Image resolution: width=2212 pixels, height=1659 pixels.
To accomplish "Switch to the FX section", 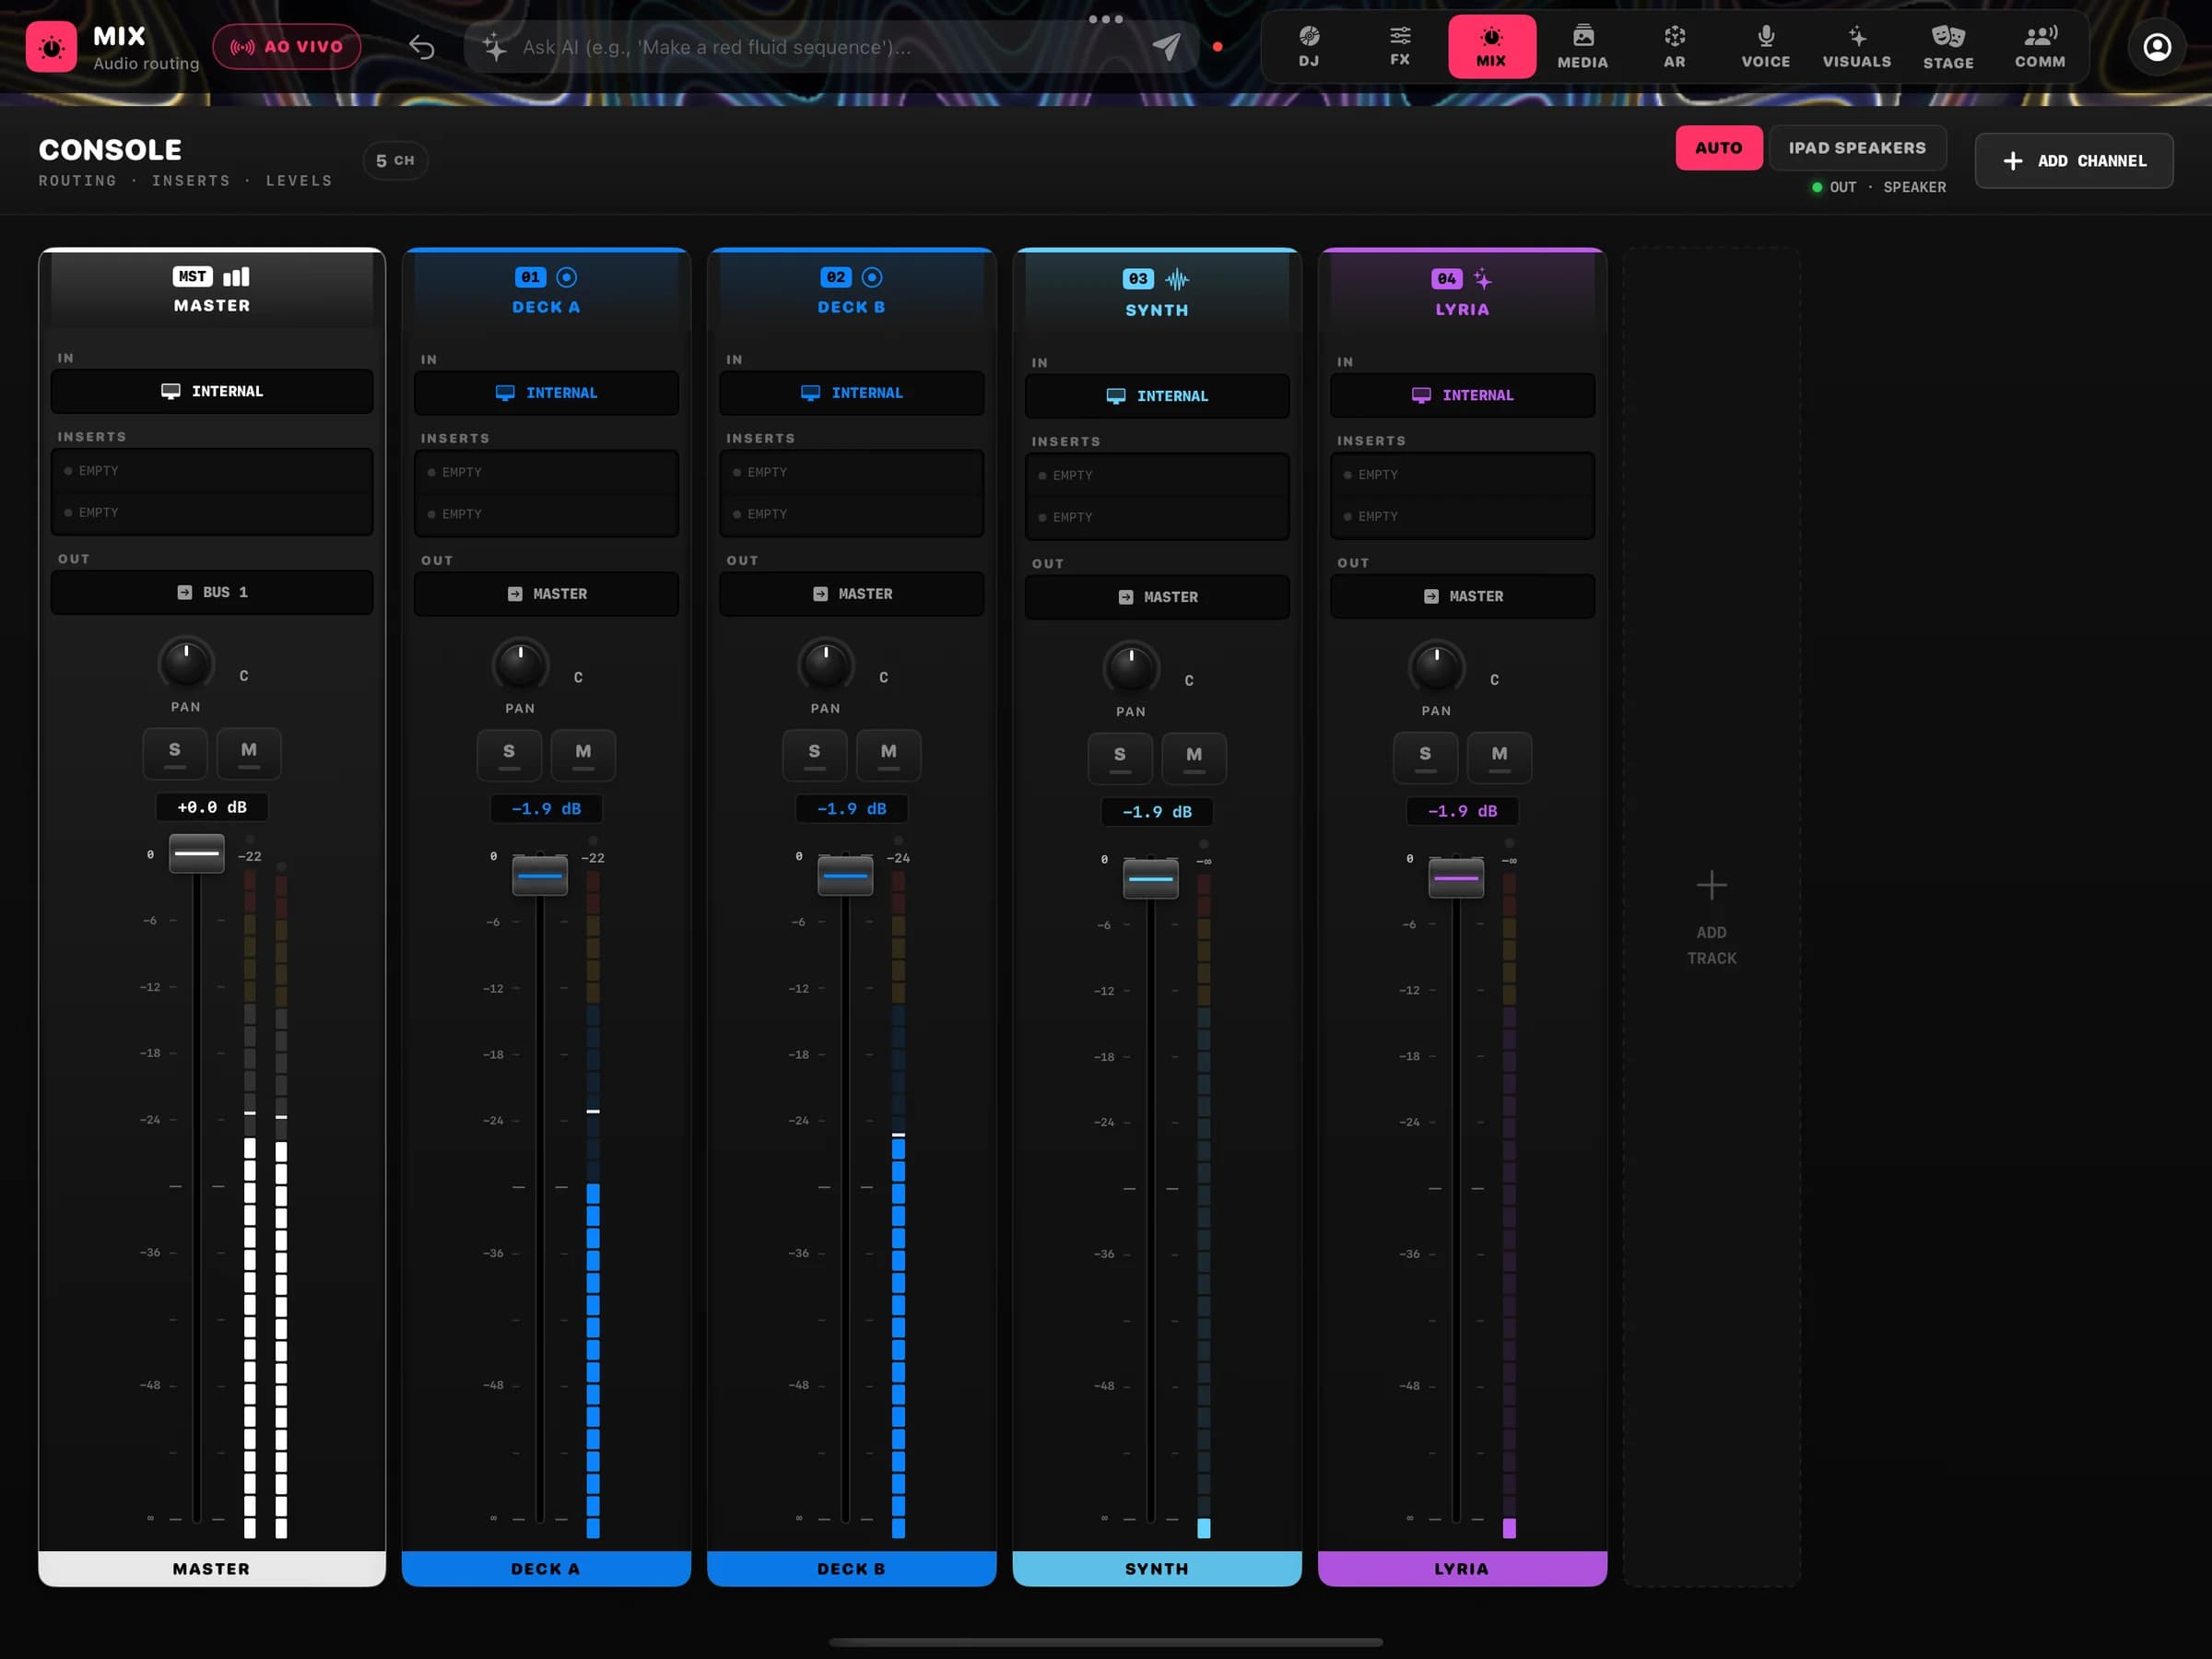I will click(1399, 47).
